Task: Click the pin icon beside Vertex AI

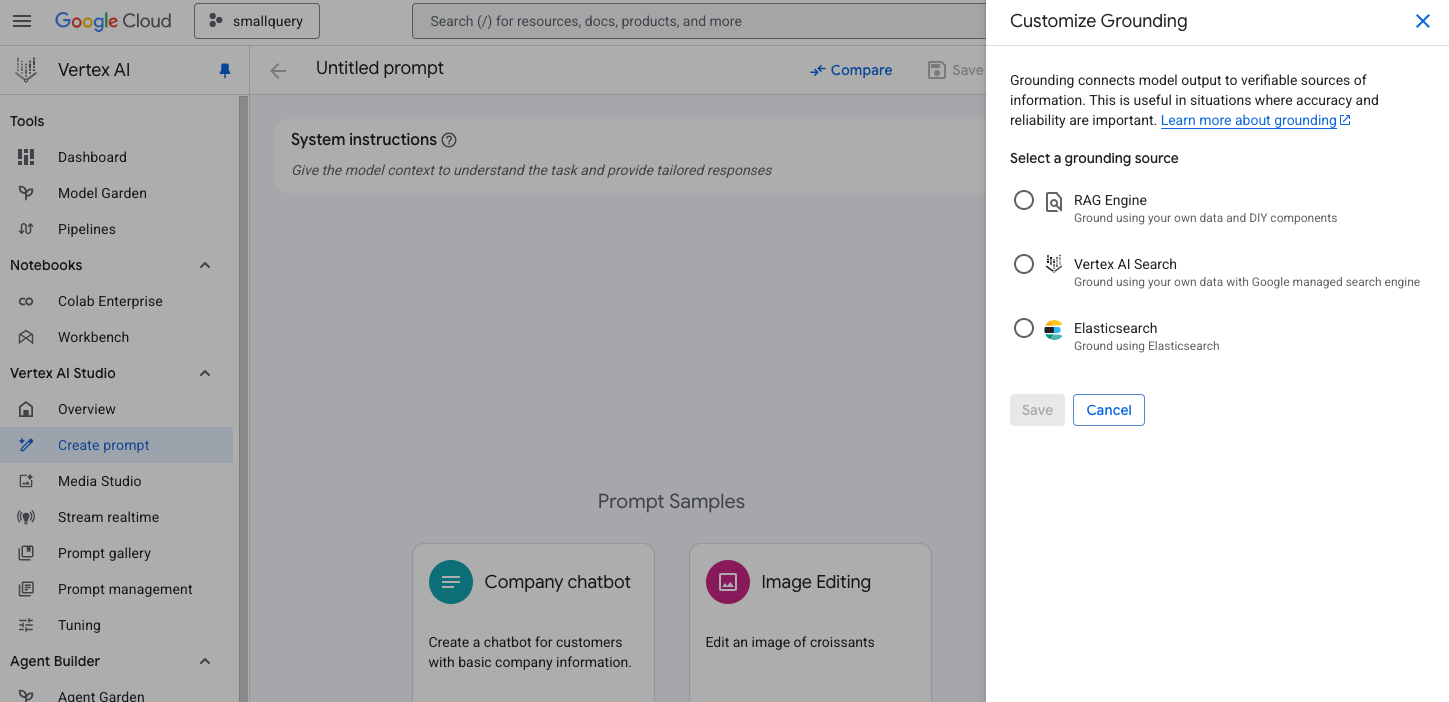Action: coord(225,70)
